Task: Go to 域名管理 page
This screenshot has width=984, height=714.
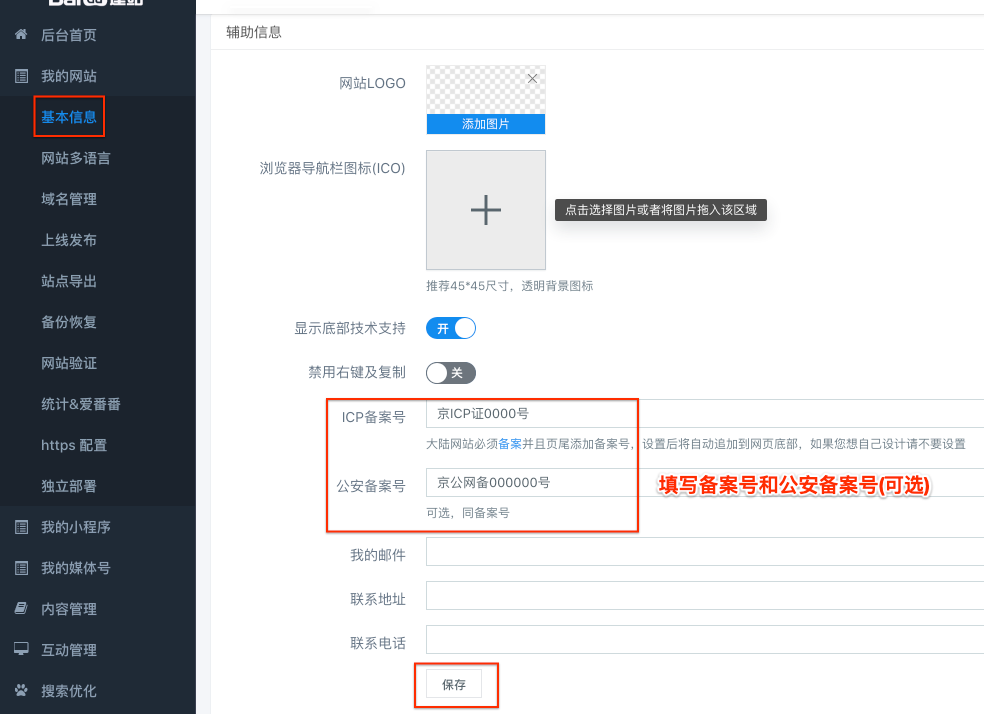Action: coord(69,199)
